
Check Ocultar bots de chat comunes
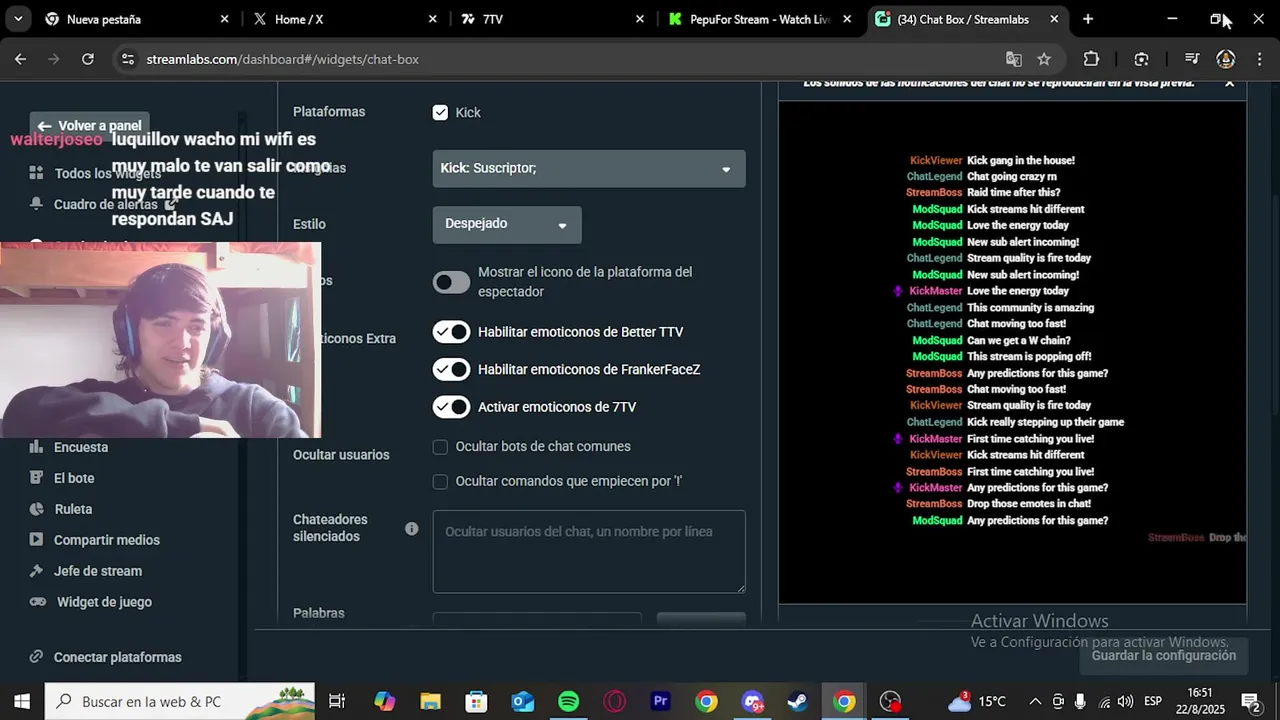(440, 447)
